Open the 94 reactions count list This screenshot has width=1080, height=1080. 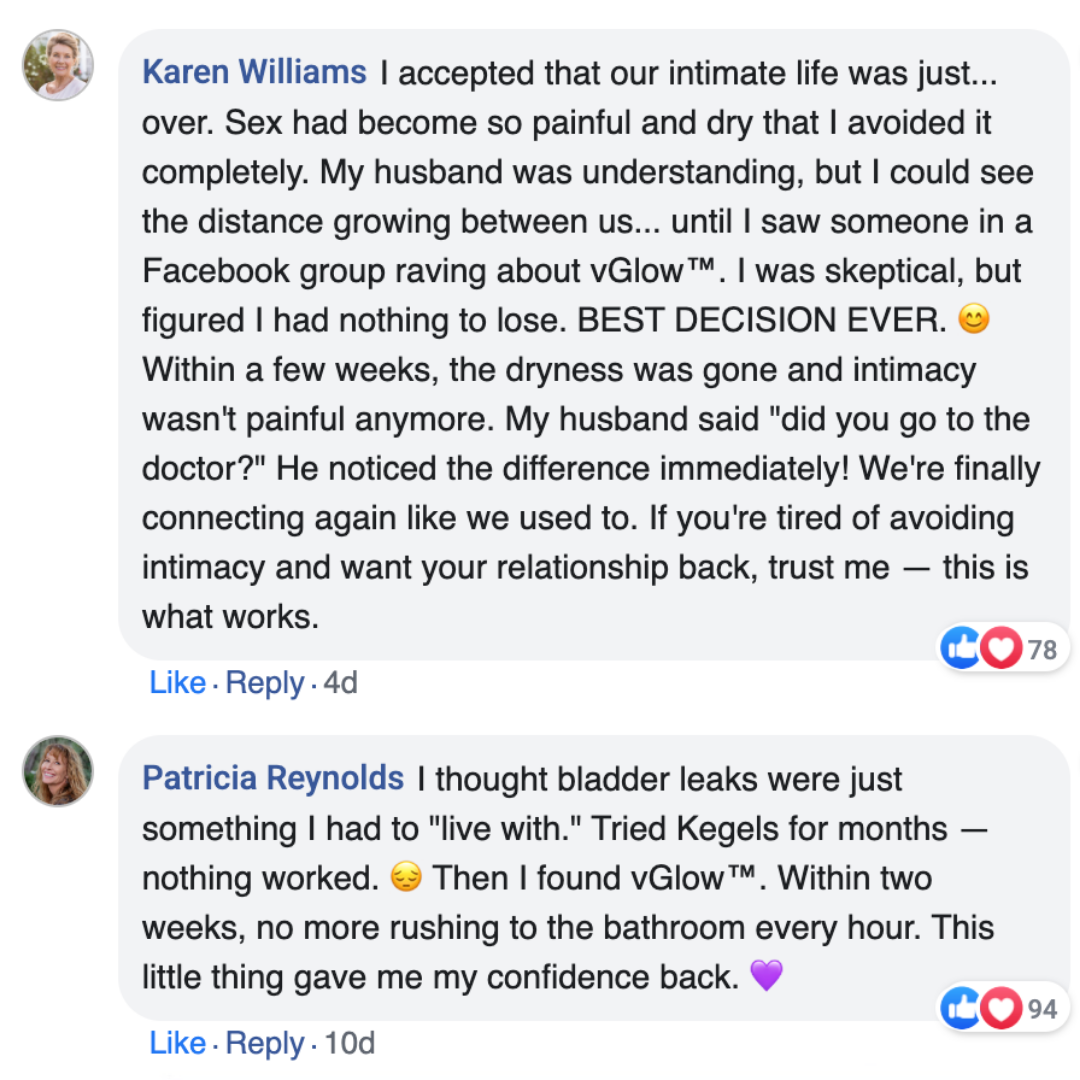click(x=1042, y=1010)
